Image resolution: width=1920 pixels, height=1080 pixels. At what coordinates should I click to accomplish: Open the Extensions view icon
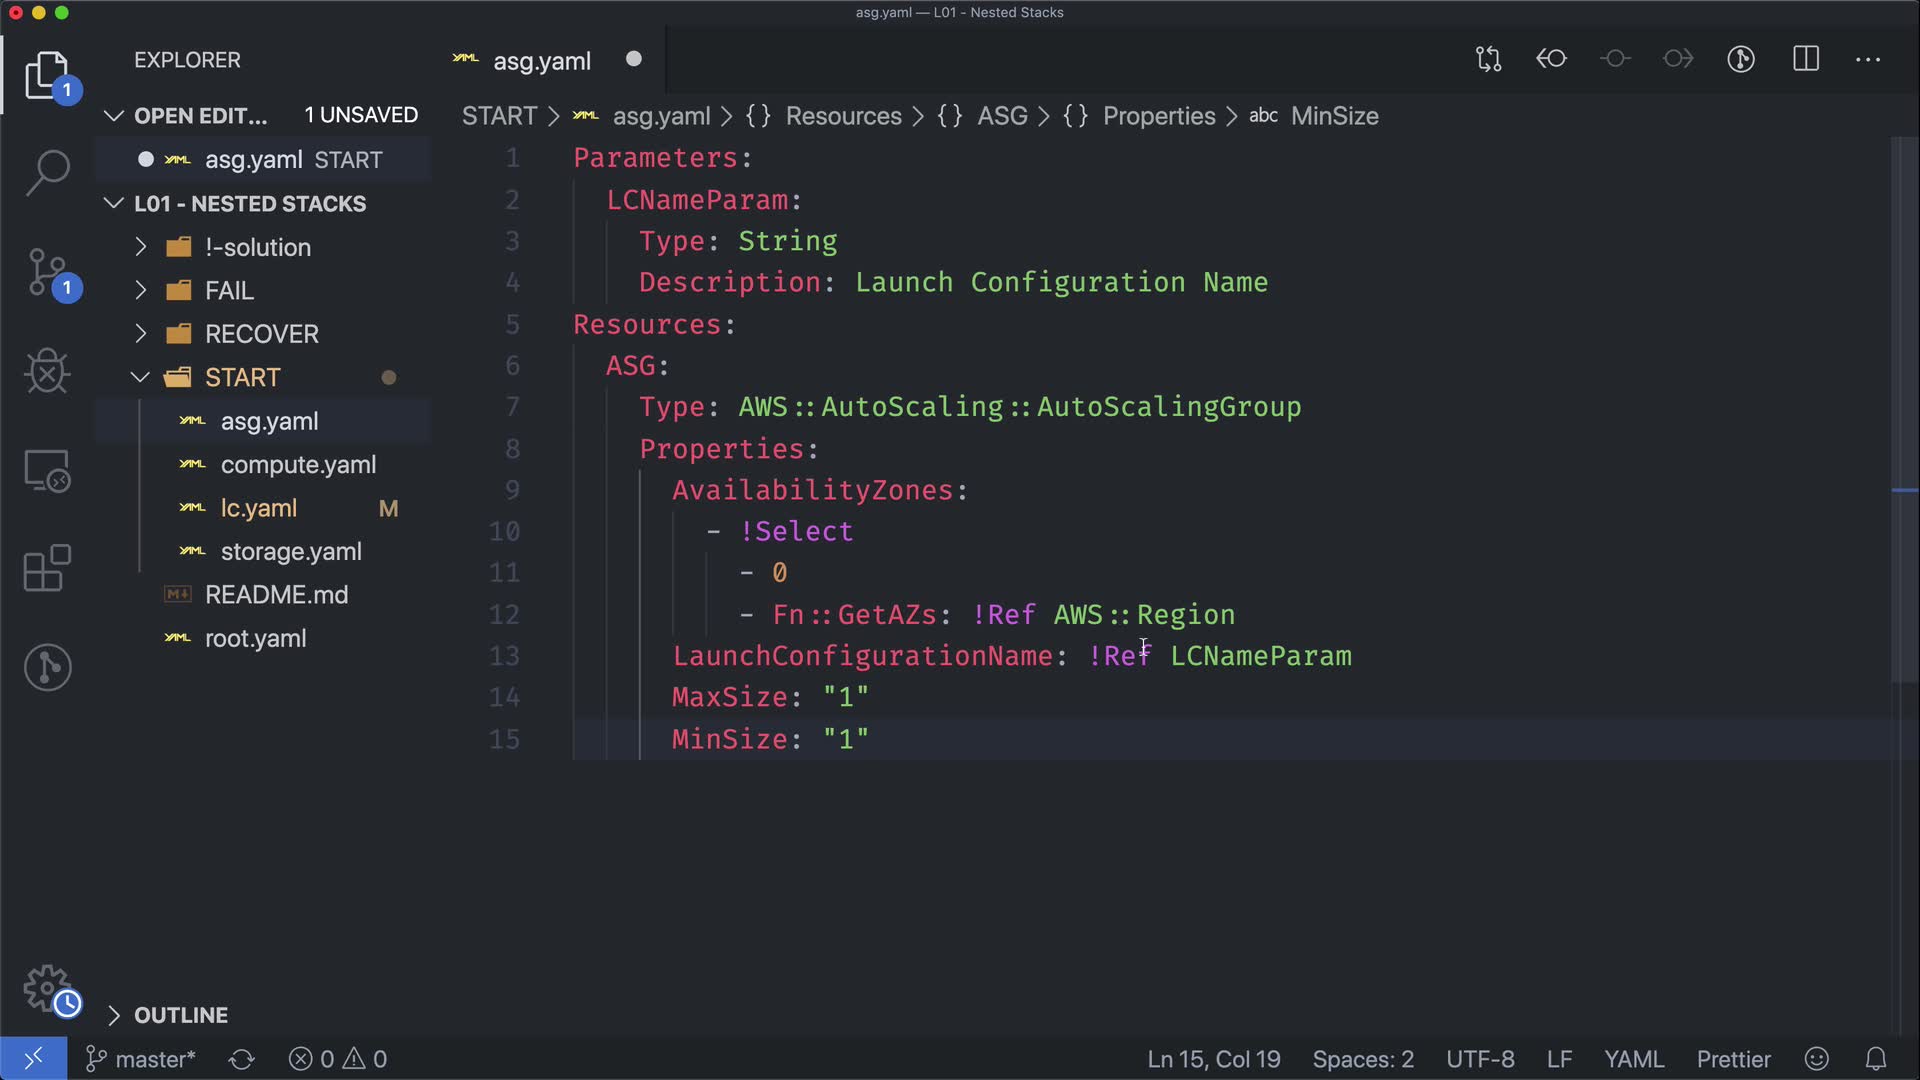pos(47,568)
